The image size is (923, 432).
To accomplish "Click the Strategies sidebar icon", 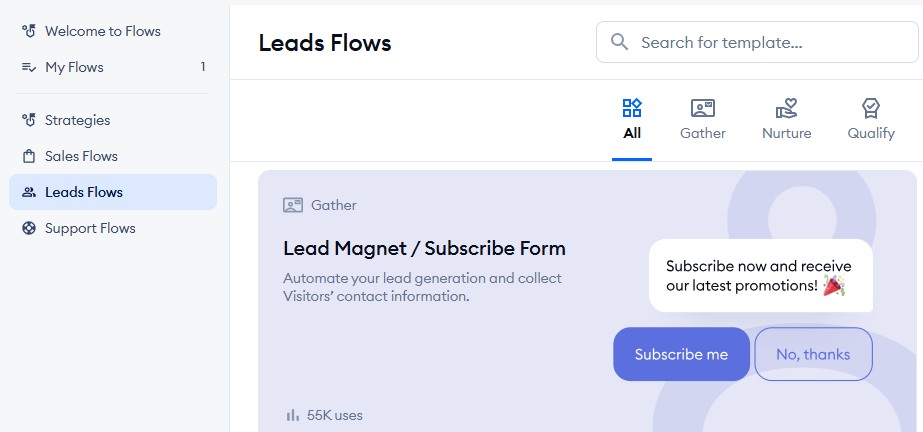I will coord(29,120).
